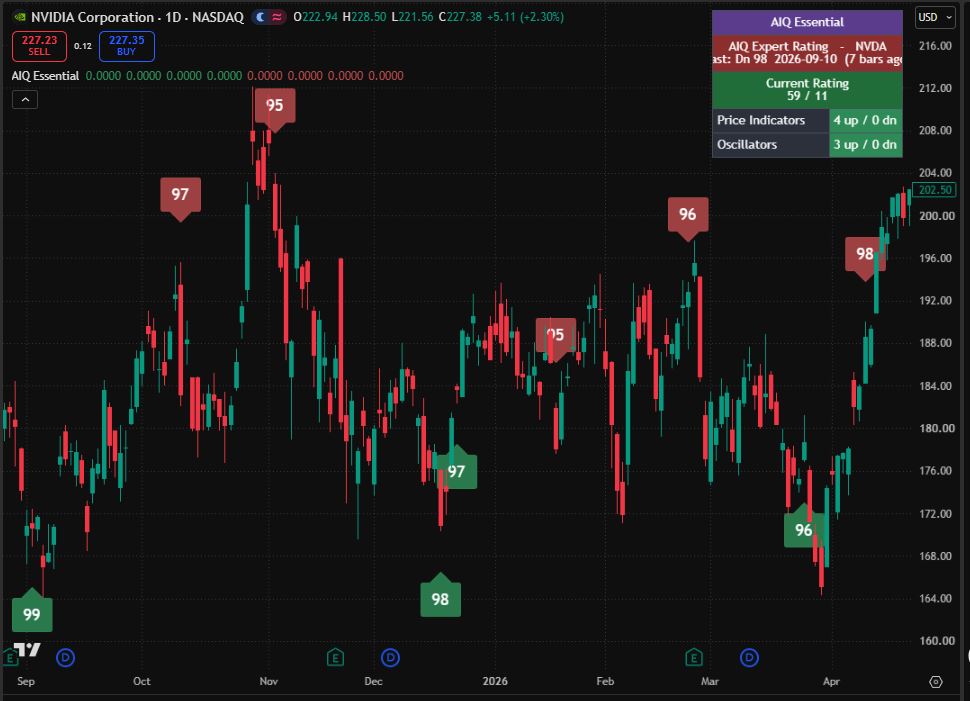Screen dimensions: 970x701
Task: Click the moon post-market session icon
Action: [260, 17]
